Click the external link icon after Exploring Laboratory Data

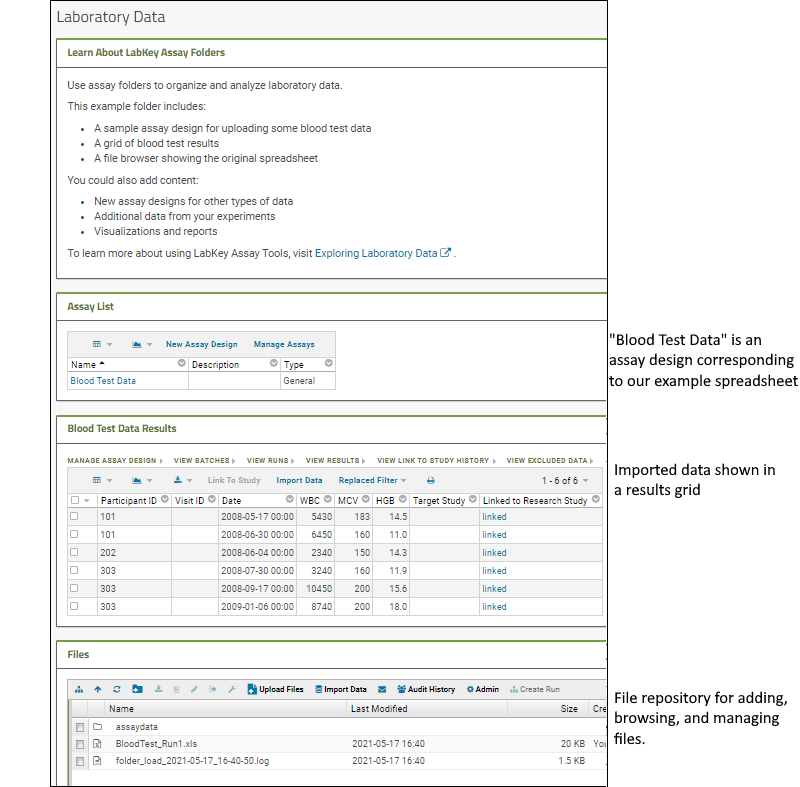[x=445, y=252]
